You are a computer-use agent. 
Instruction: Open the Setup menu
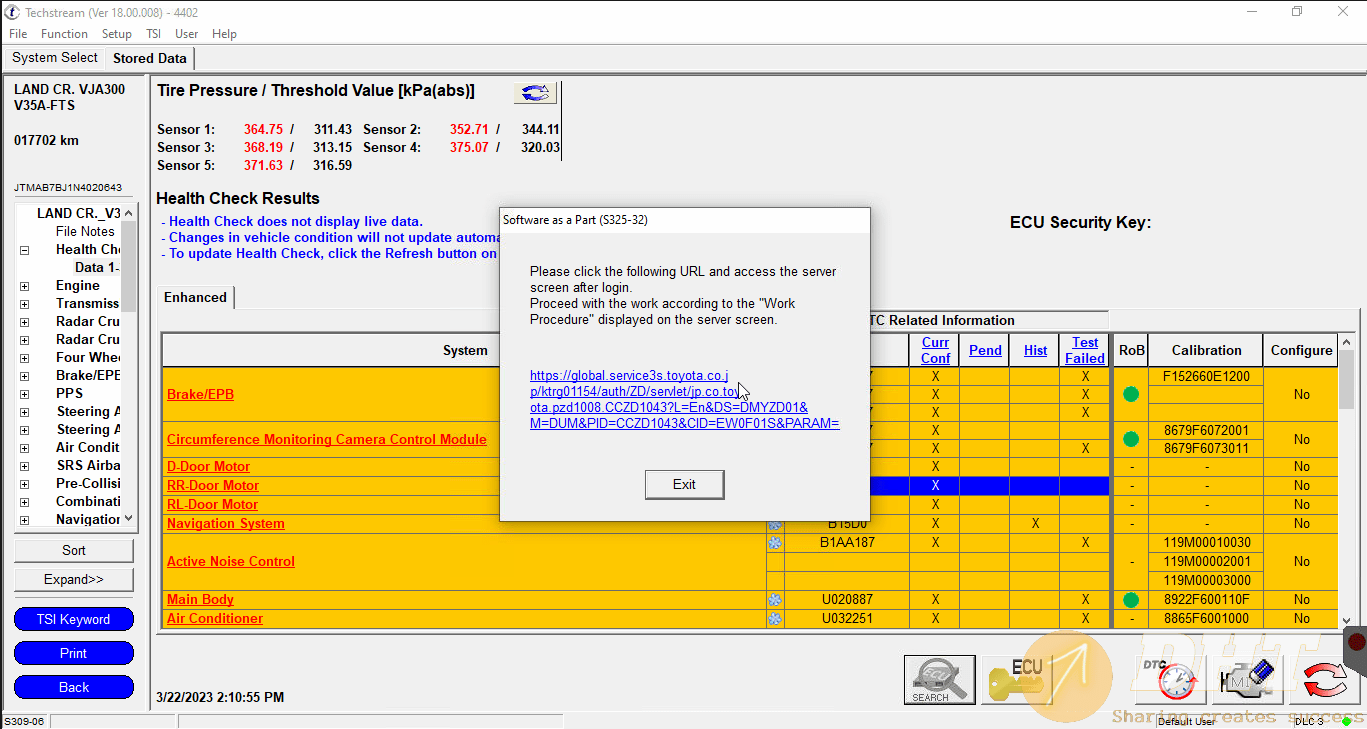pos(116,33)
